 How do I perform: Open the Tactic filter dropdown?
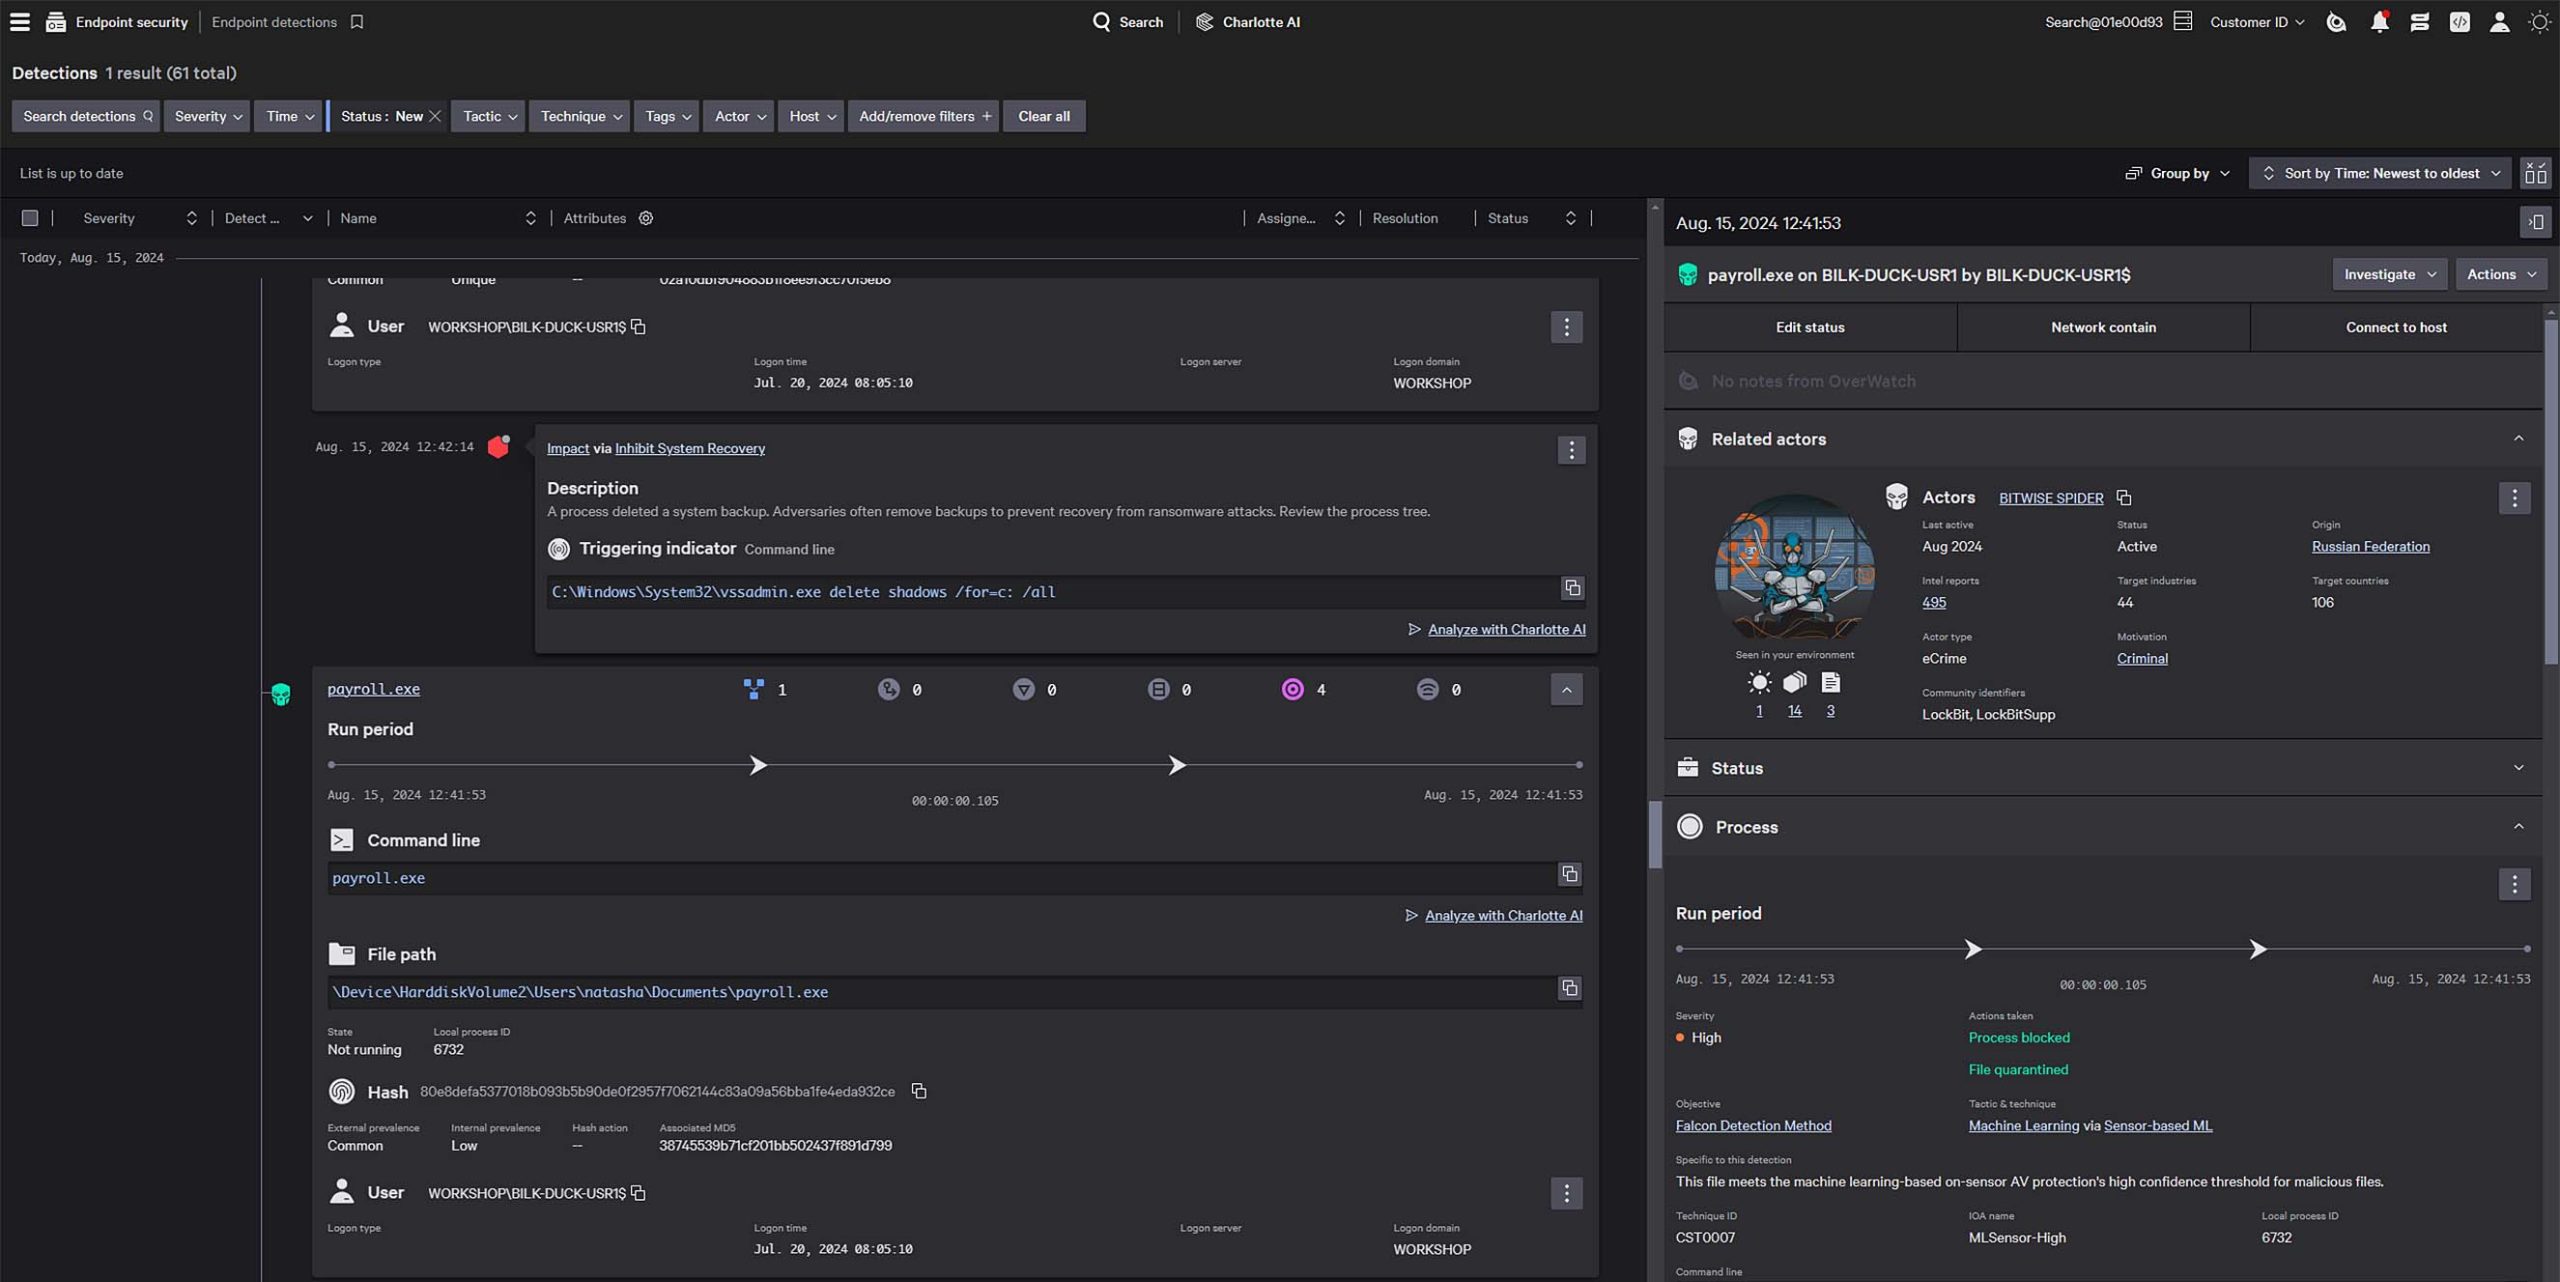click(x=488, y=116)
